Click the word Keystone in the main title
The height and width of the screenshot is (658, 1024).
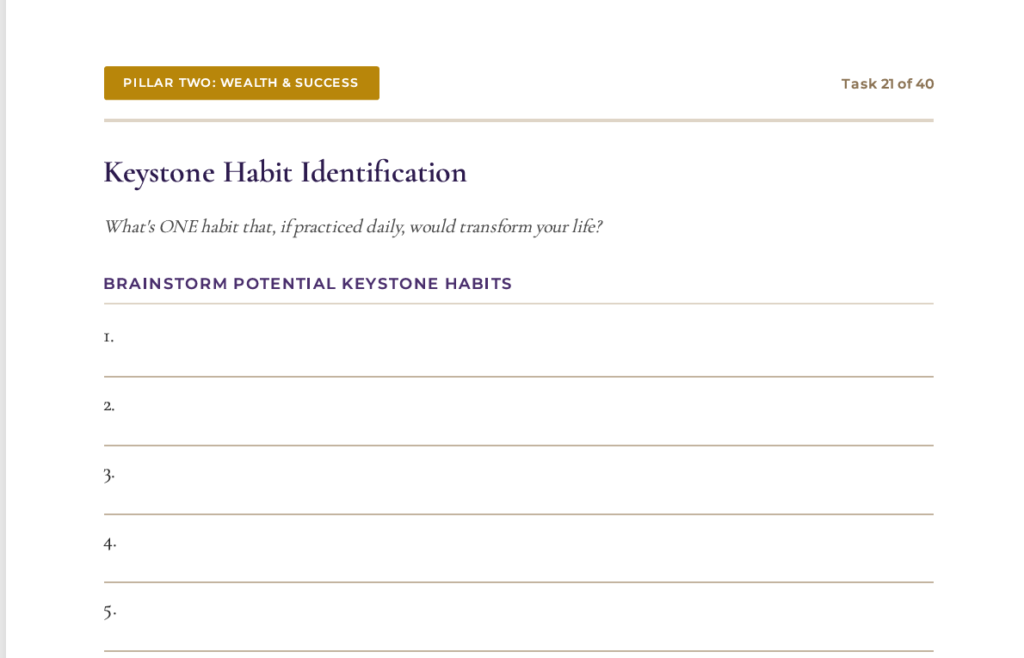159,172
